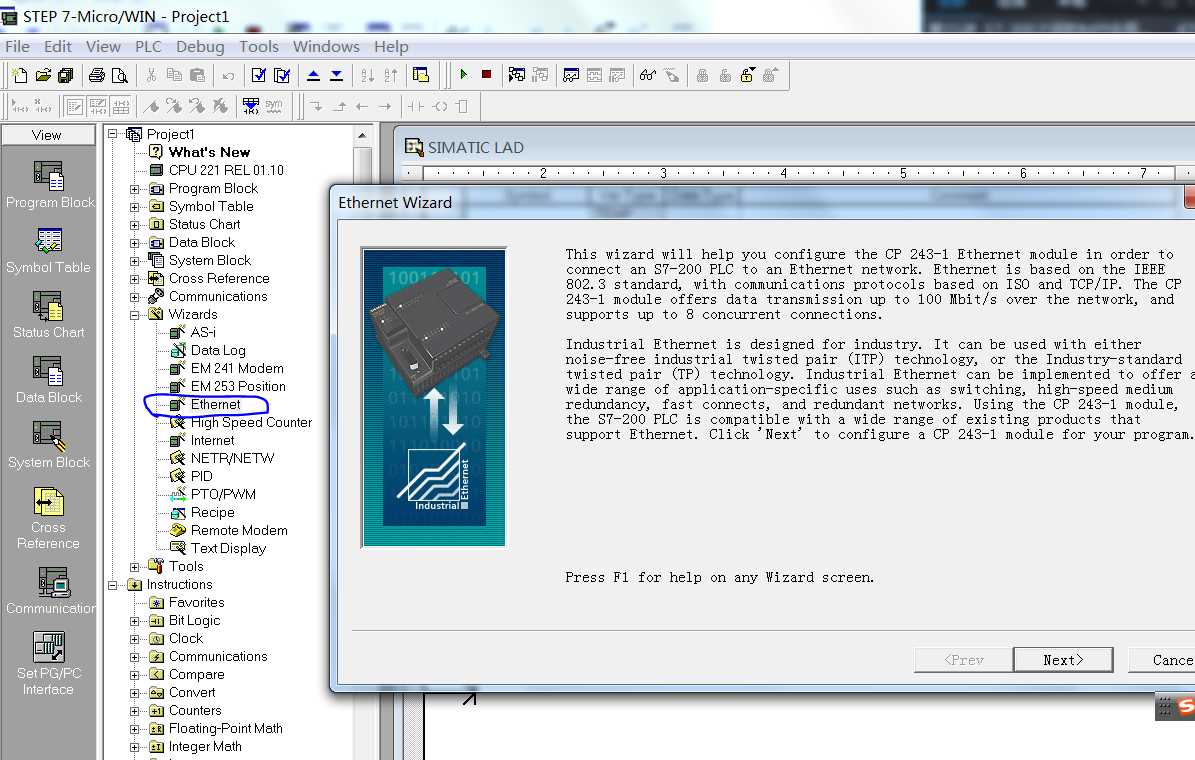Upload from PLC with blue up arrow
Screen dimensions: 1195x760
313,75
